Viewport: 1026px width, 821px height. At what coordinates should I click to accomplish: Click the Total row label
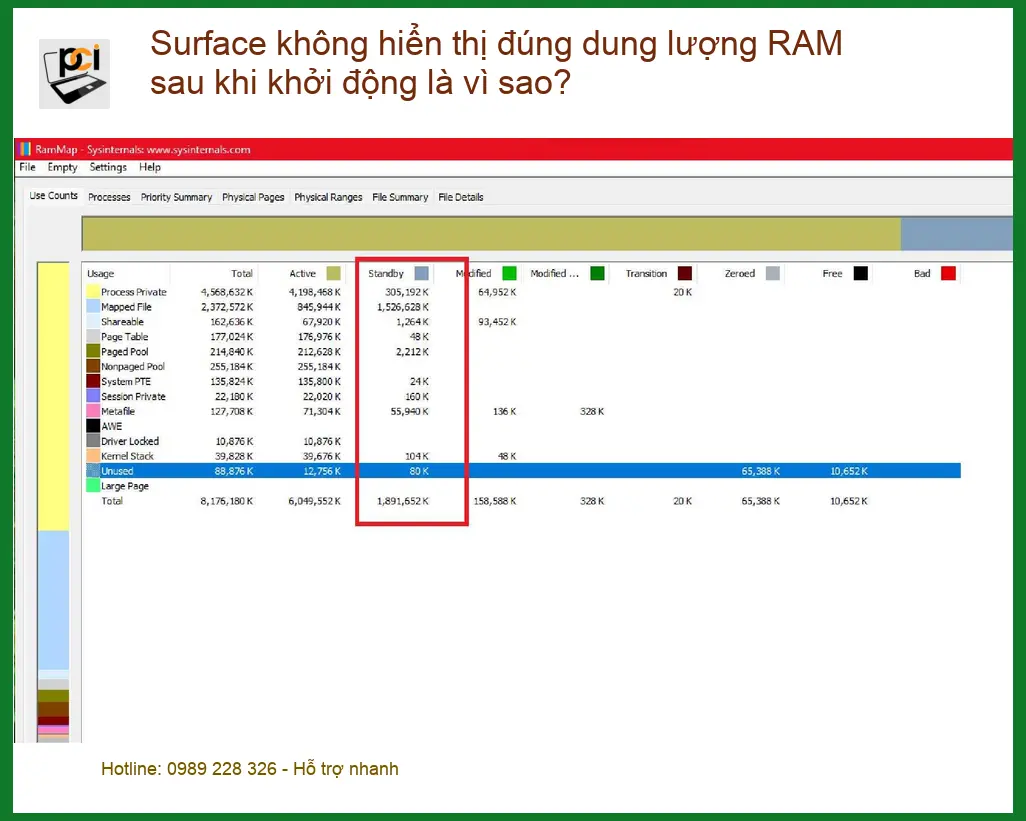112,501
